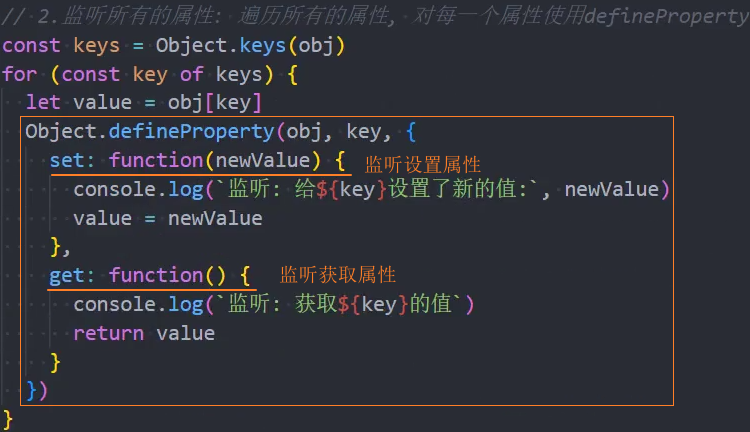
Task: Place cursor on the 'for' keyword
Action: click(20, 75)
